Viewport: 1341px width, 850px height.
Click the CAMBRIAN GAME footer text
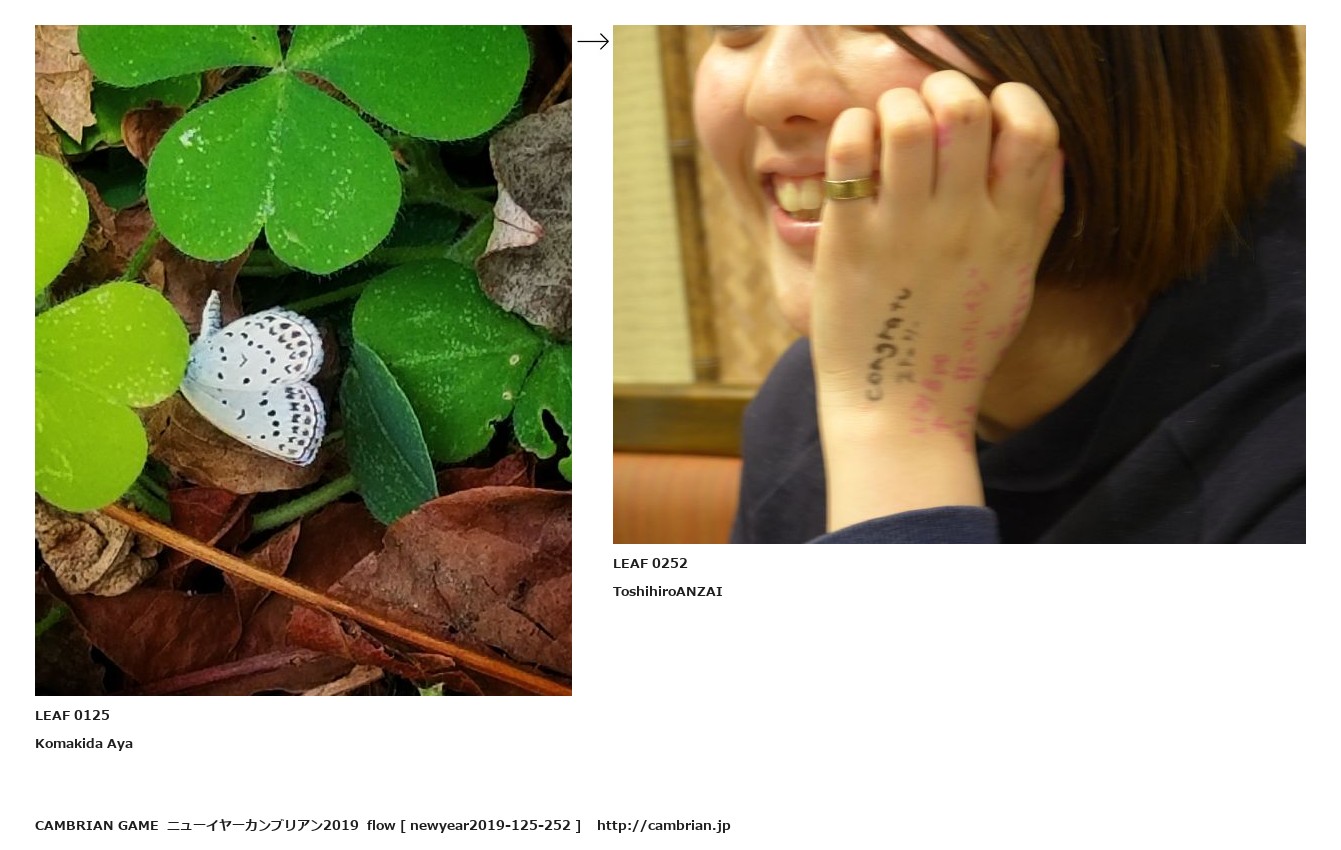click(x=97, y=825)
